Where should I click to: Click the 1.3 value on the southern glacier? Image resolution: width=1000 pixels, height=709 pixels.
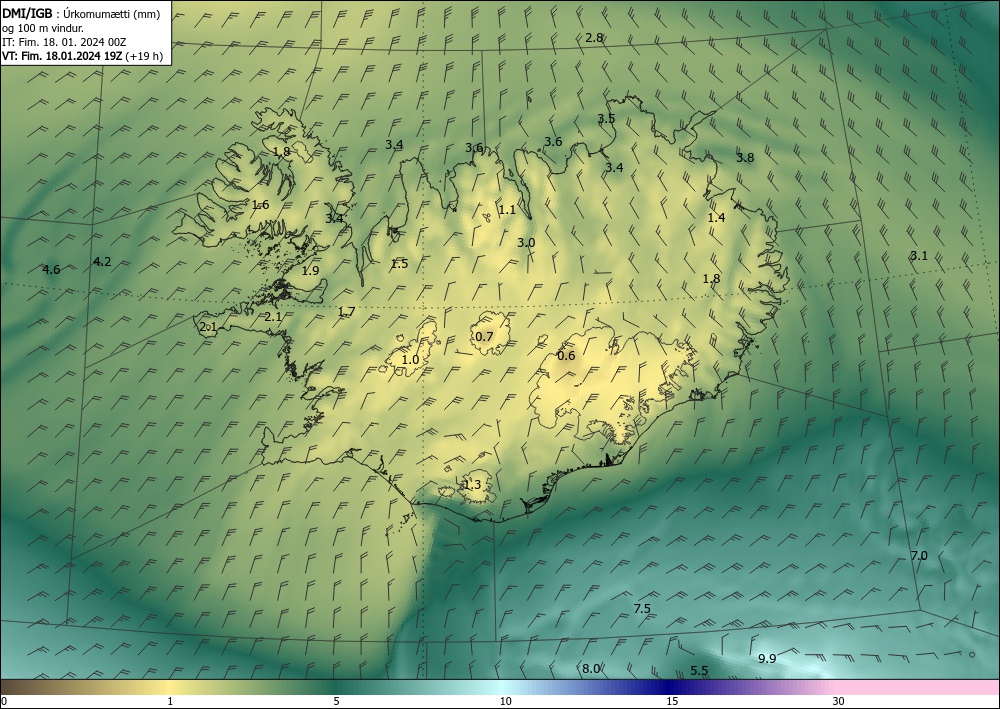(x=472, y=485)
